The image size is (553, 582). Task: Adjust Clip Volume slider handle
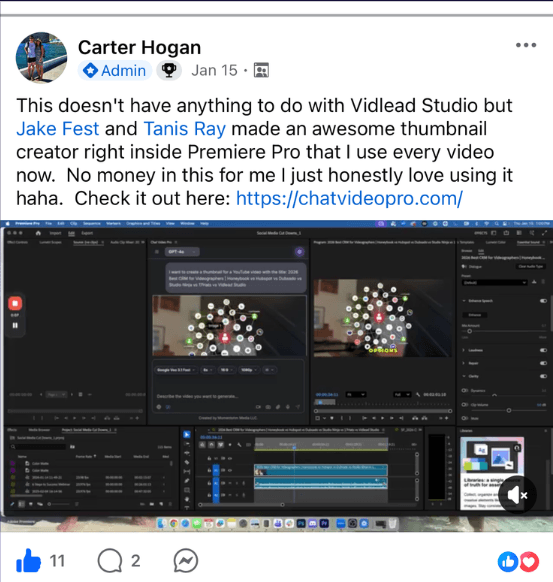509,410
